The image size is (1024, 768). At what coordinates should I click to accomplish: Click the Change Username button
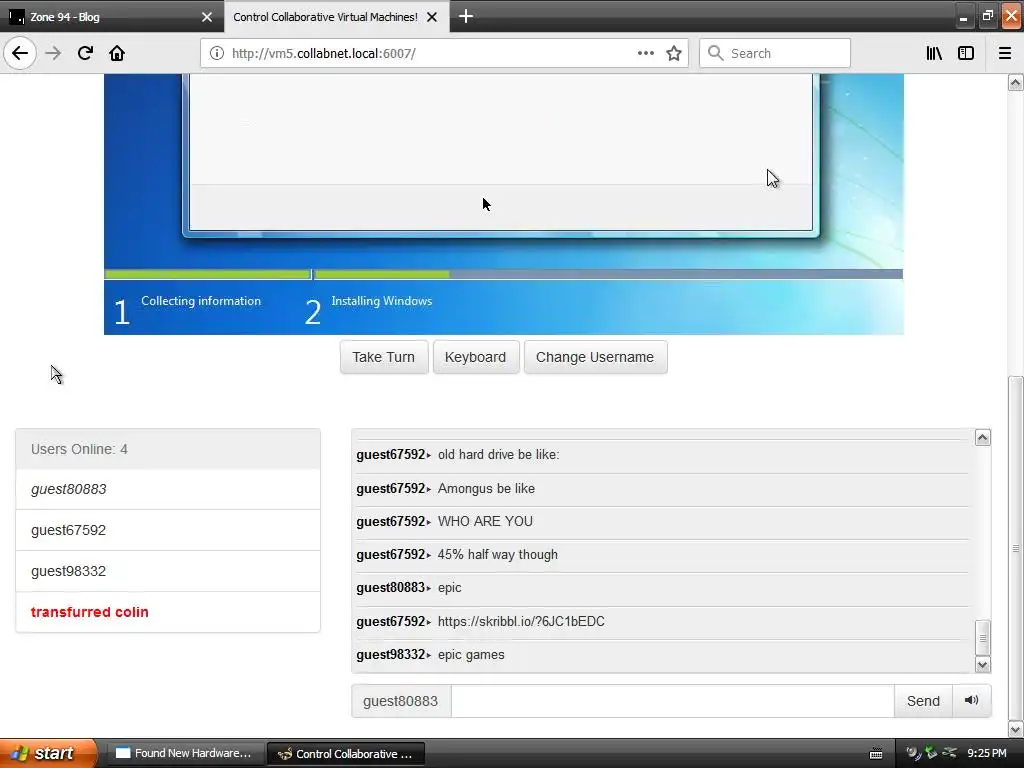pos(595,357)
